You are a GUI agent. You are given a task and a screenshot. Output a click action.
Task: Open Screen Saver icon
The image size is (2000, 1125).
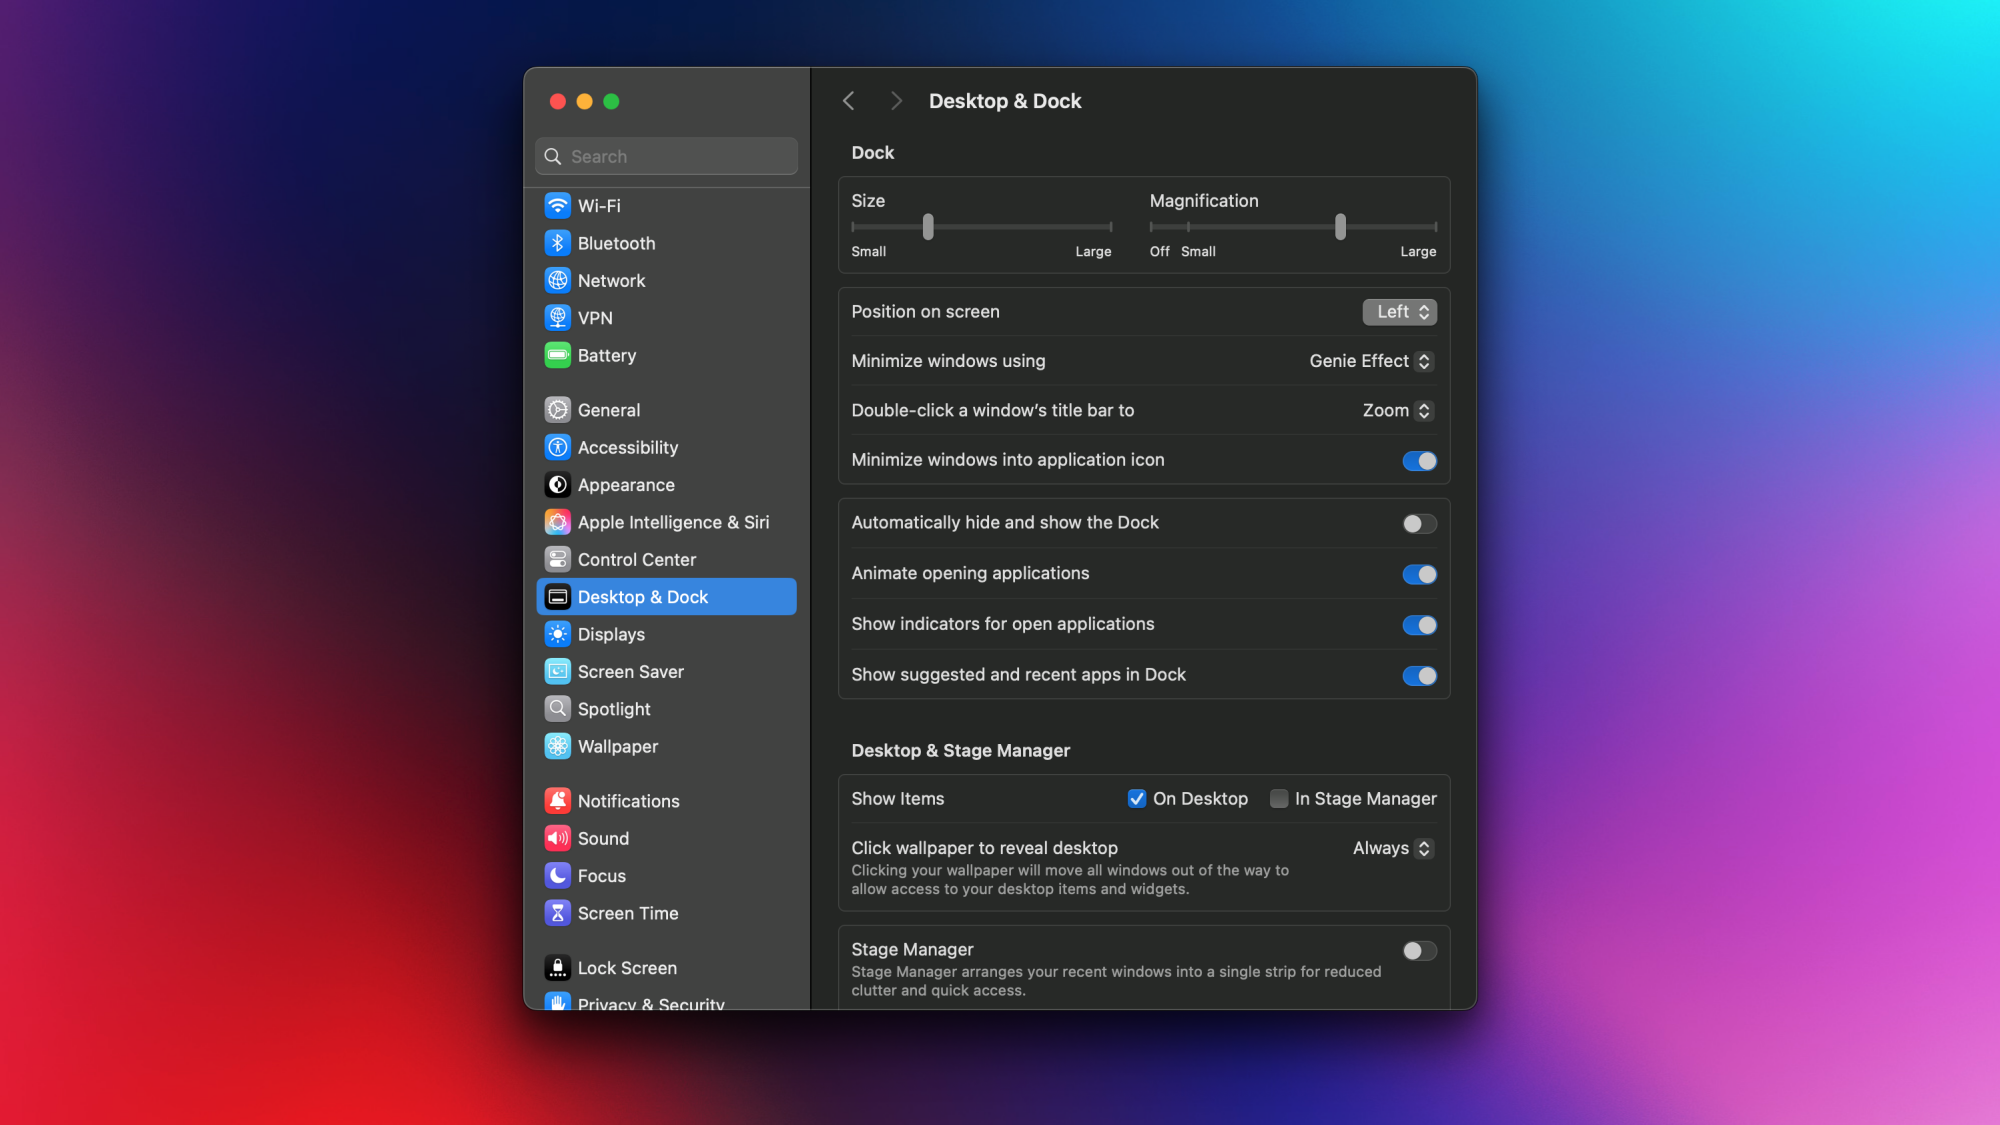click(x=558, y=671)
